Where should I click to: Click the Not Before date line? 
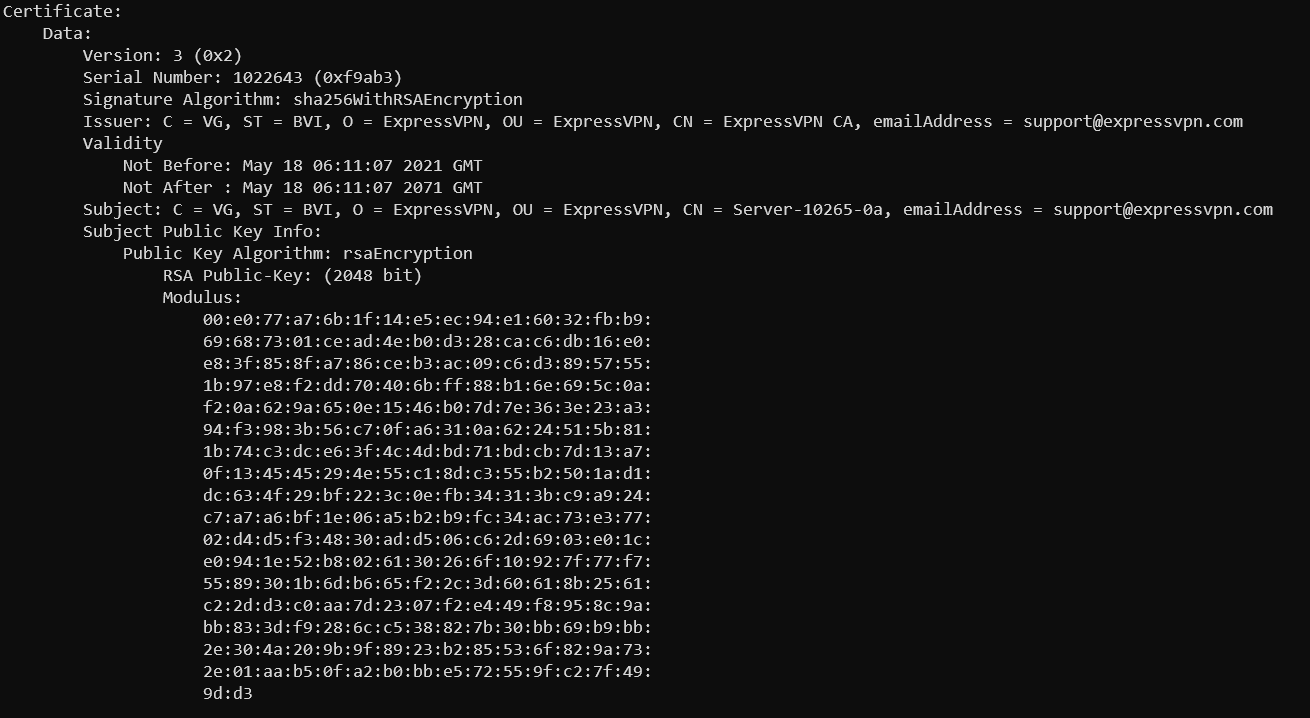coord(302,165)
